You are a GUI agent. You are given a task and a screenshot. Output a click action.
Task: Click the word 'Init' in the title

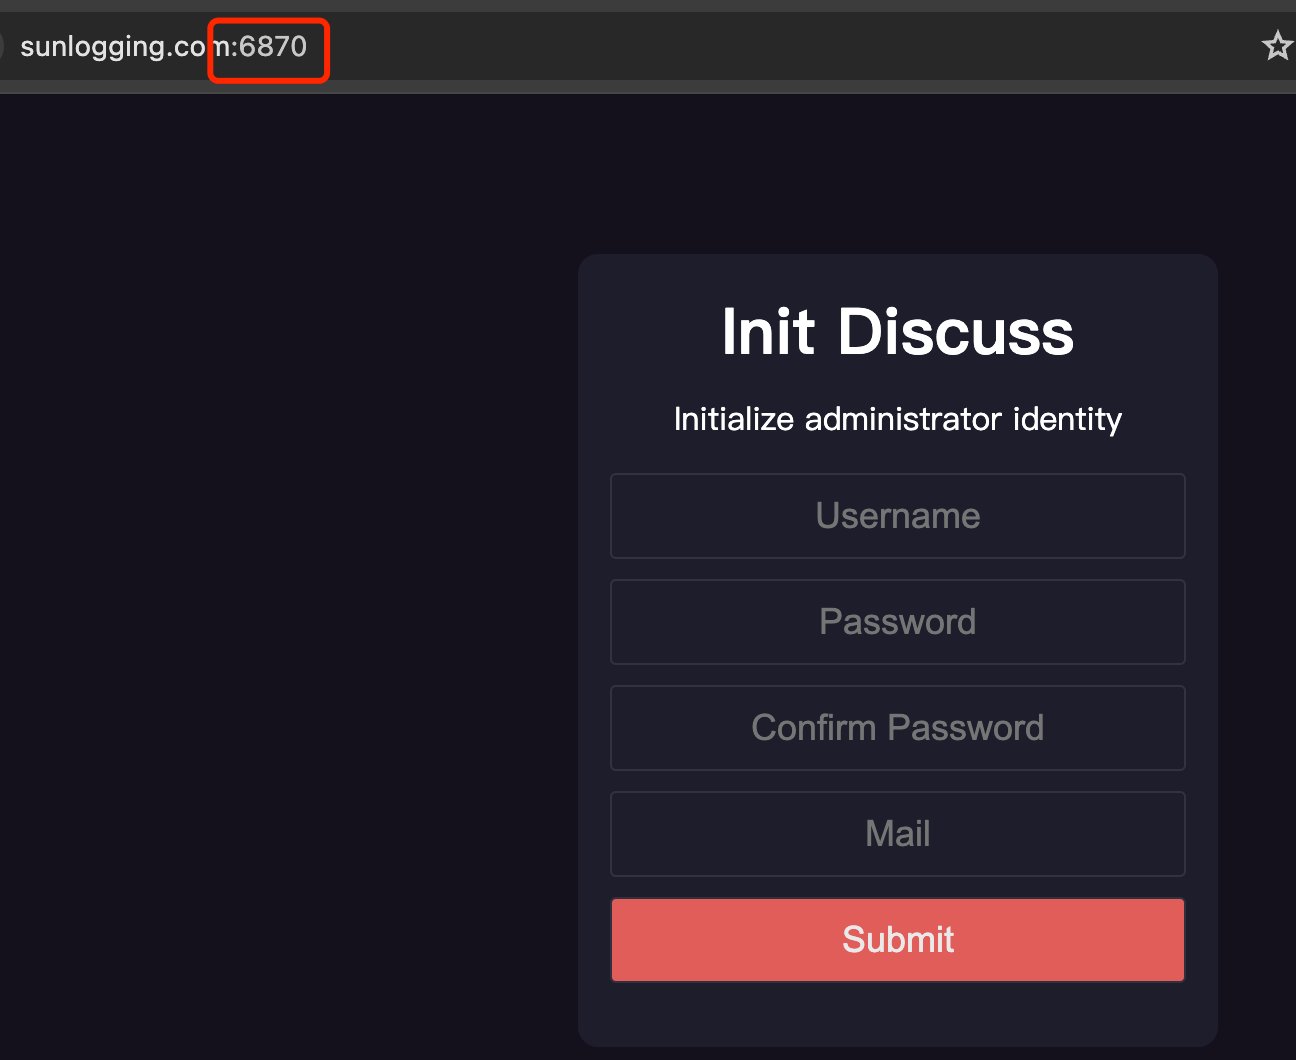click(768, 332)
